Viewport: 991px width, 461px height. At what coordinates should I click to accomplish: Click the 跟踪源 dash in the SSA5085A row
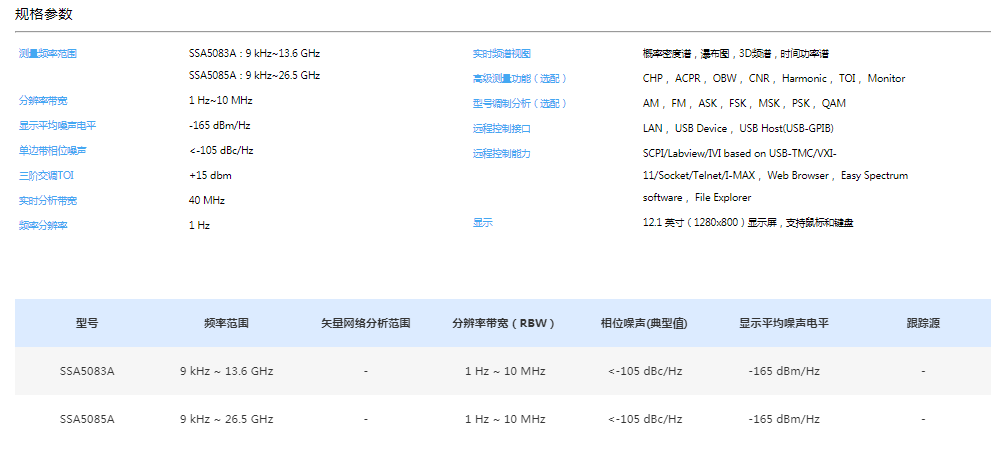click(923, 419)
